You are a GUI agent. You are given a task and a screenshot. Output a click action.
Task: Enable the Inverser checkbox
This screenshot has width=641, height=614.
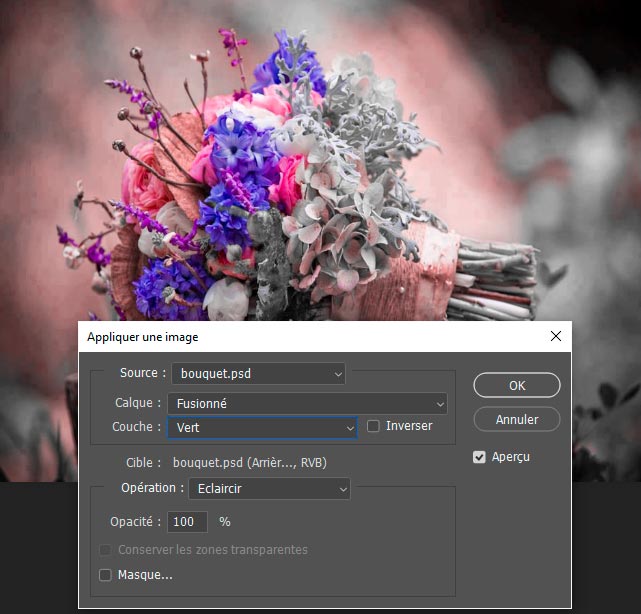coord(374,426)
